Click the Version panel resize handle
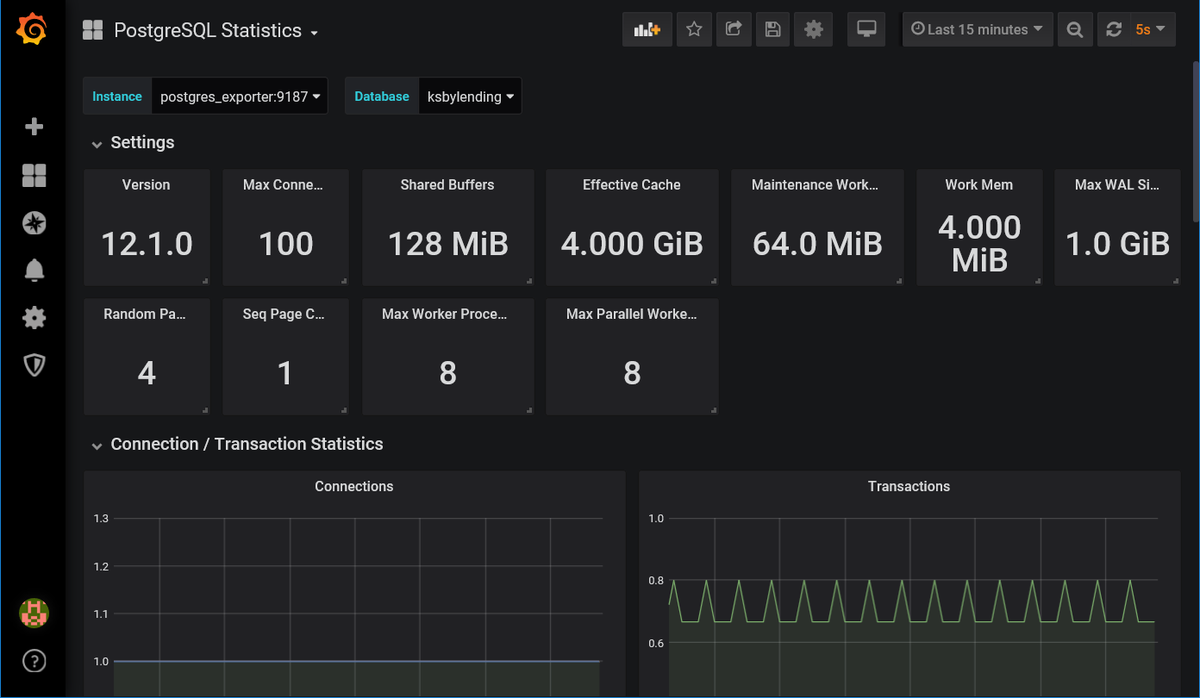1200x698 pixels. pos(205,281)
